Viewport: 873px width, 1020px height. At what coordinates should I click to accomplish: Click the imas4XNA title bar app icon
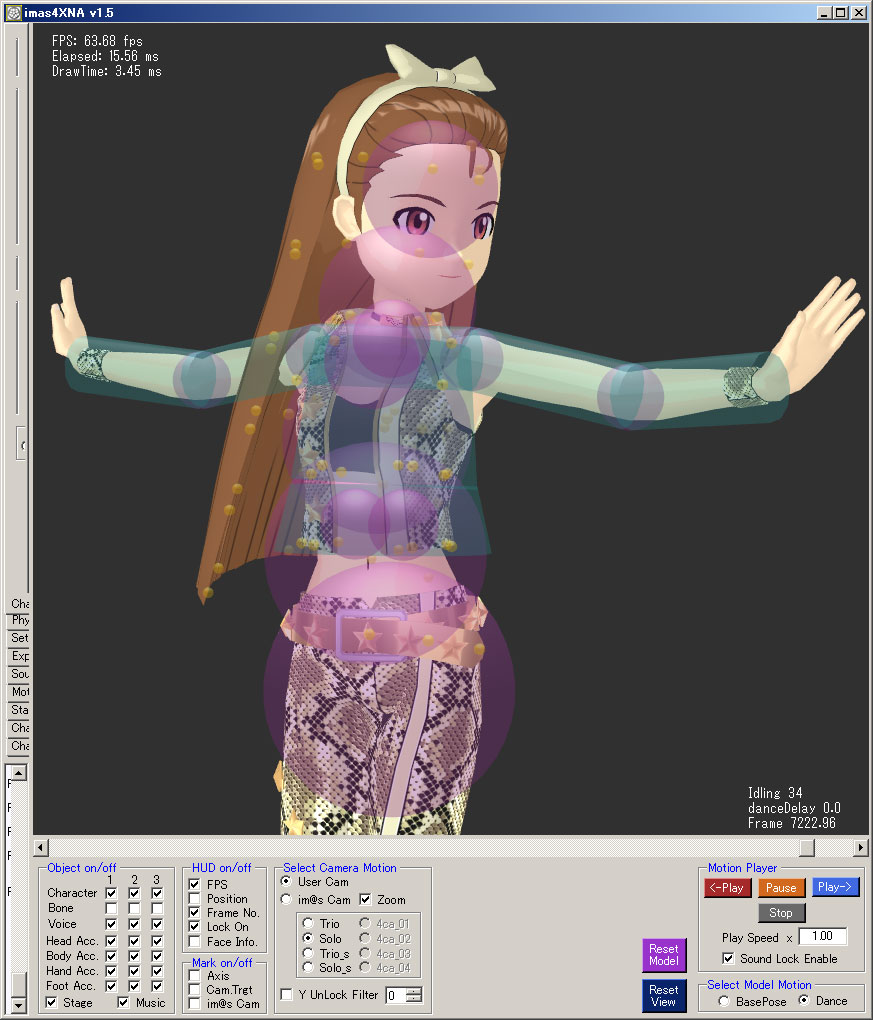pyautogui.click(x=13, y=12)
